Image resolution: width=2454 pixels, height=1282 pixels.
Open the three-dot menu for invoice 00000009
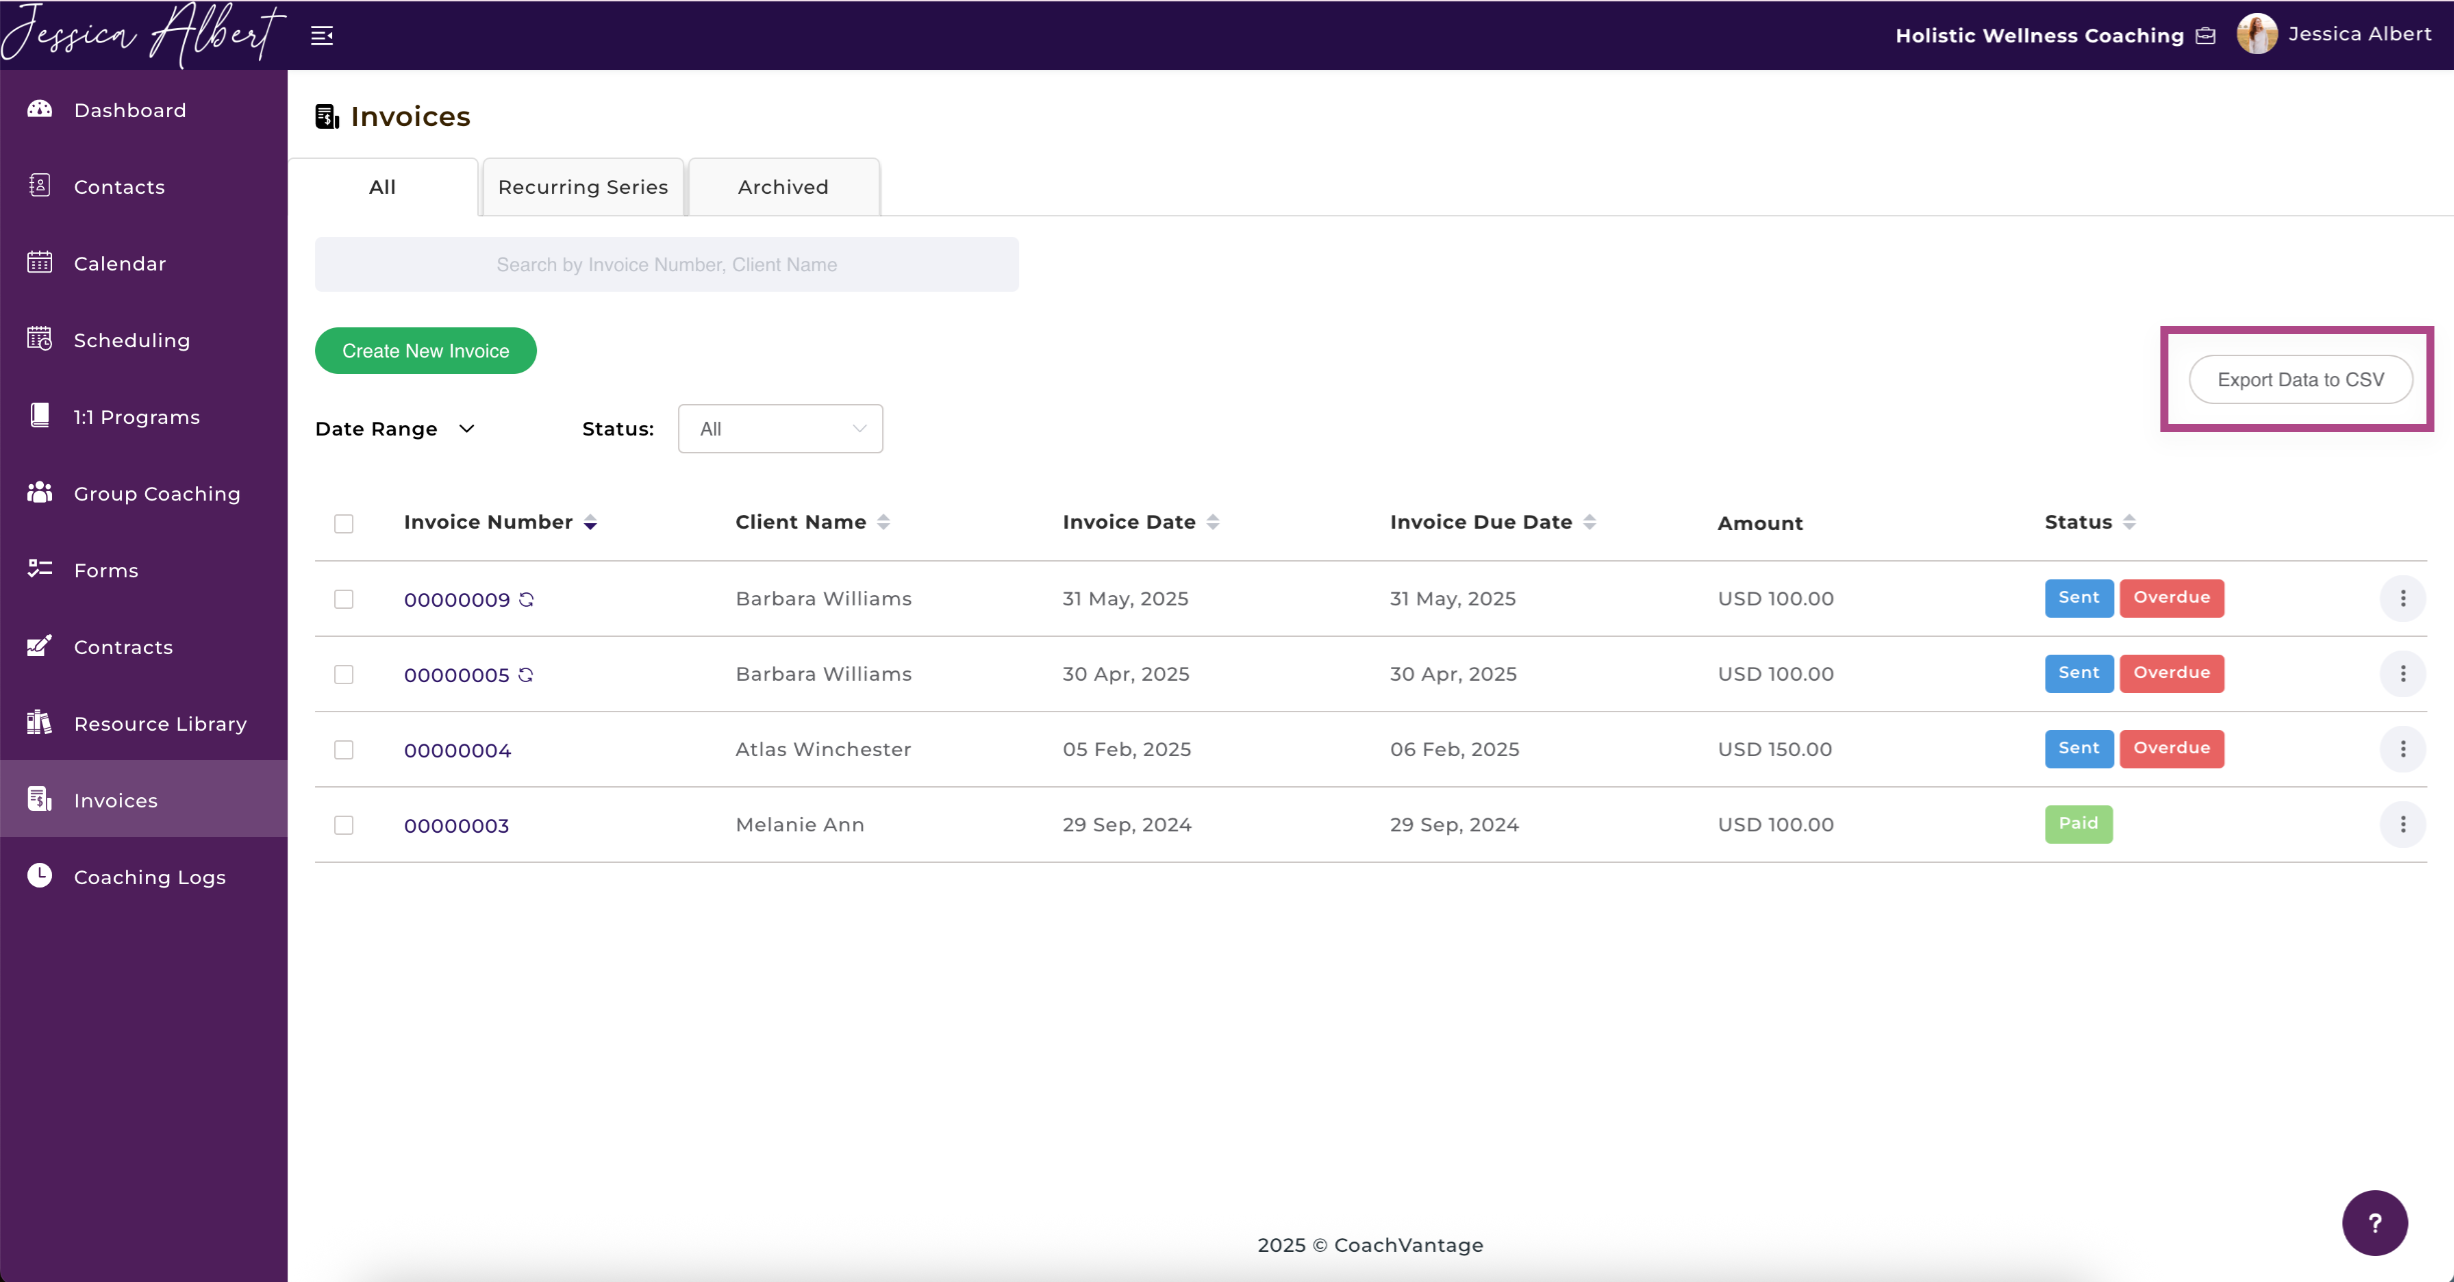(x=2403, y=598)
